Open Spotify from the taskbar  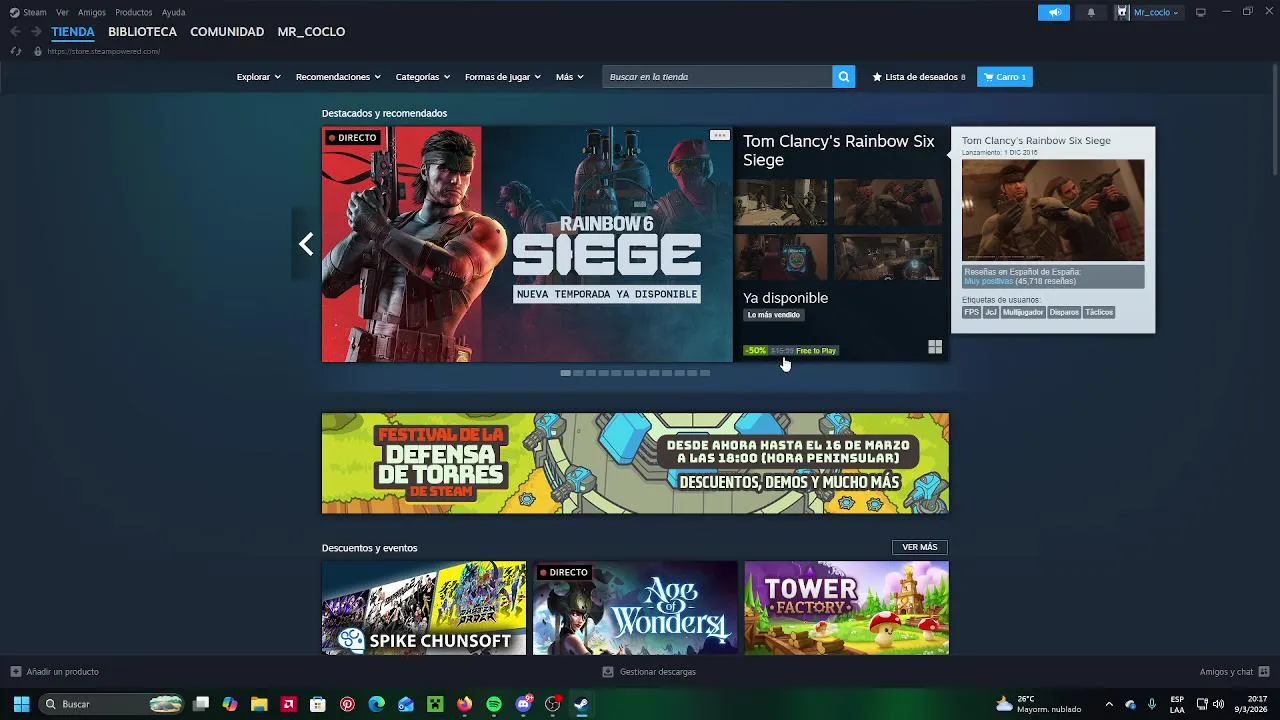[x=494, y=704]
